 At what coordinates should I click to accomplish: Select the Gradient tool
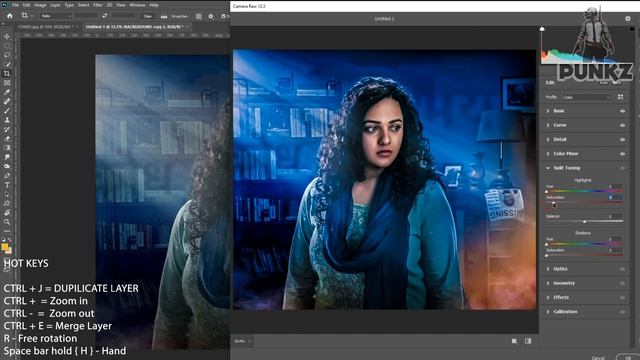[x=7, y=148]
